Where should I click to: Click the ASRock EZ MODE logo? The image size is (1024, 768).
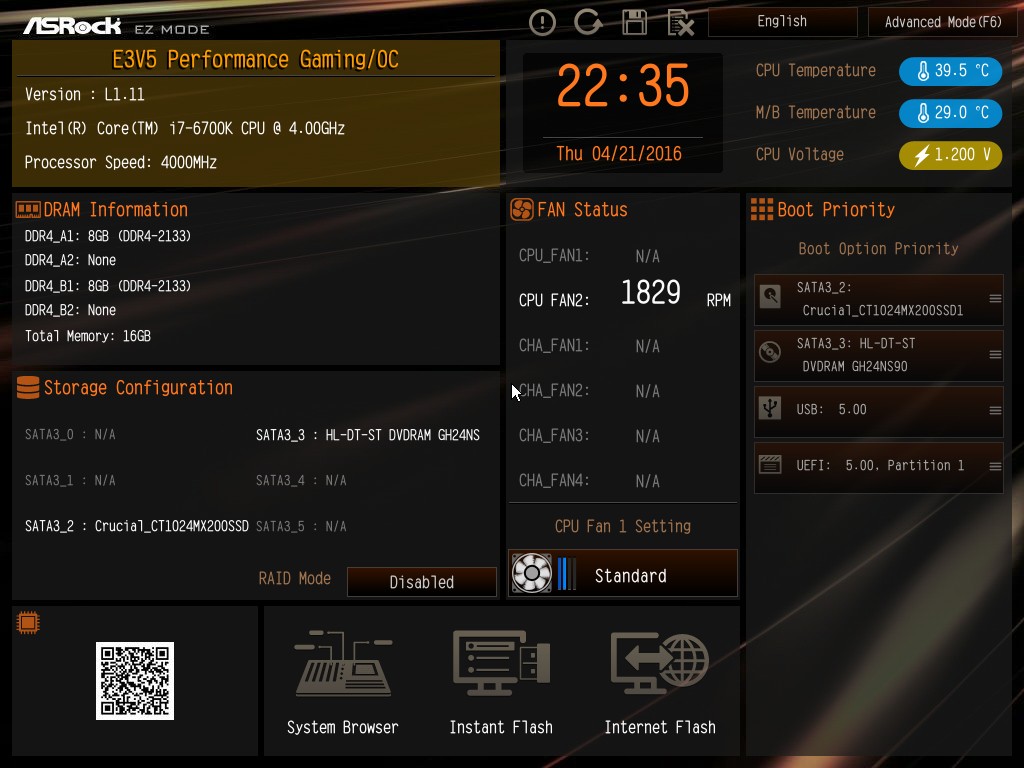pos(116,26)
